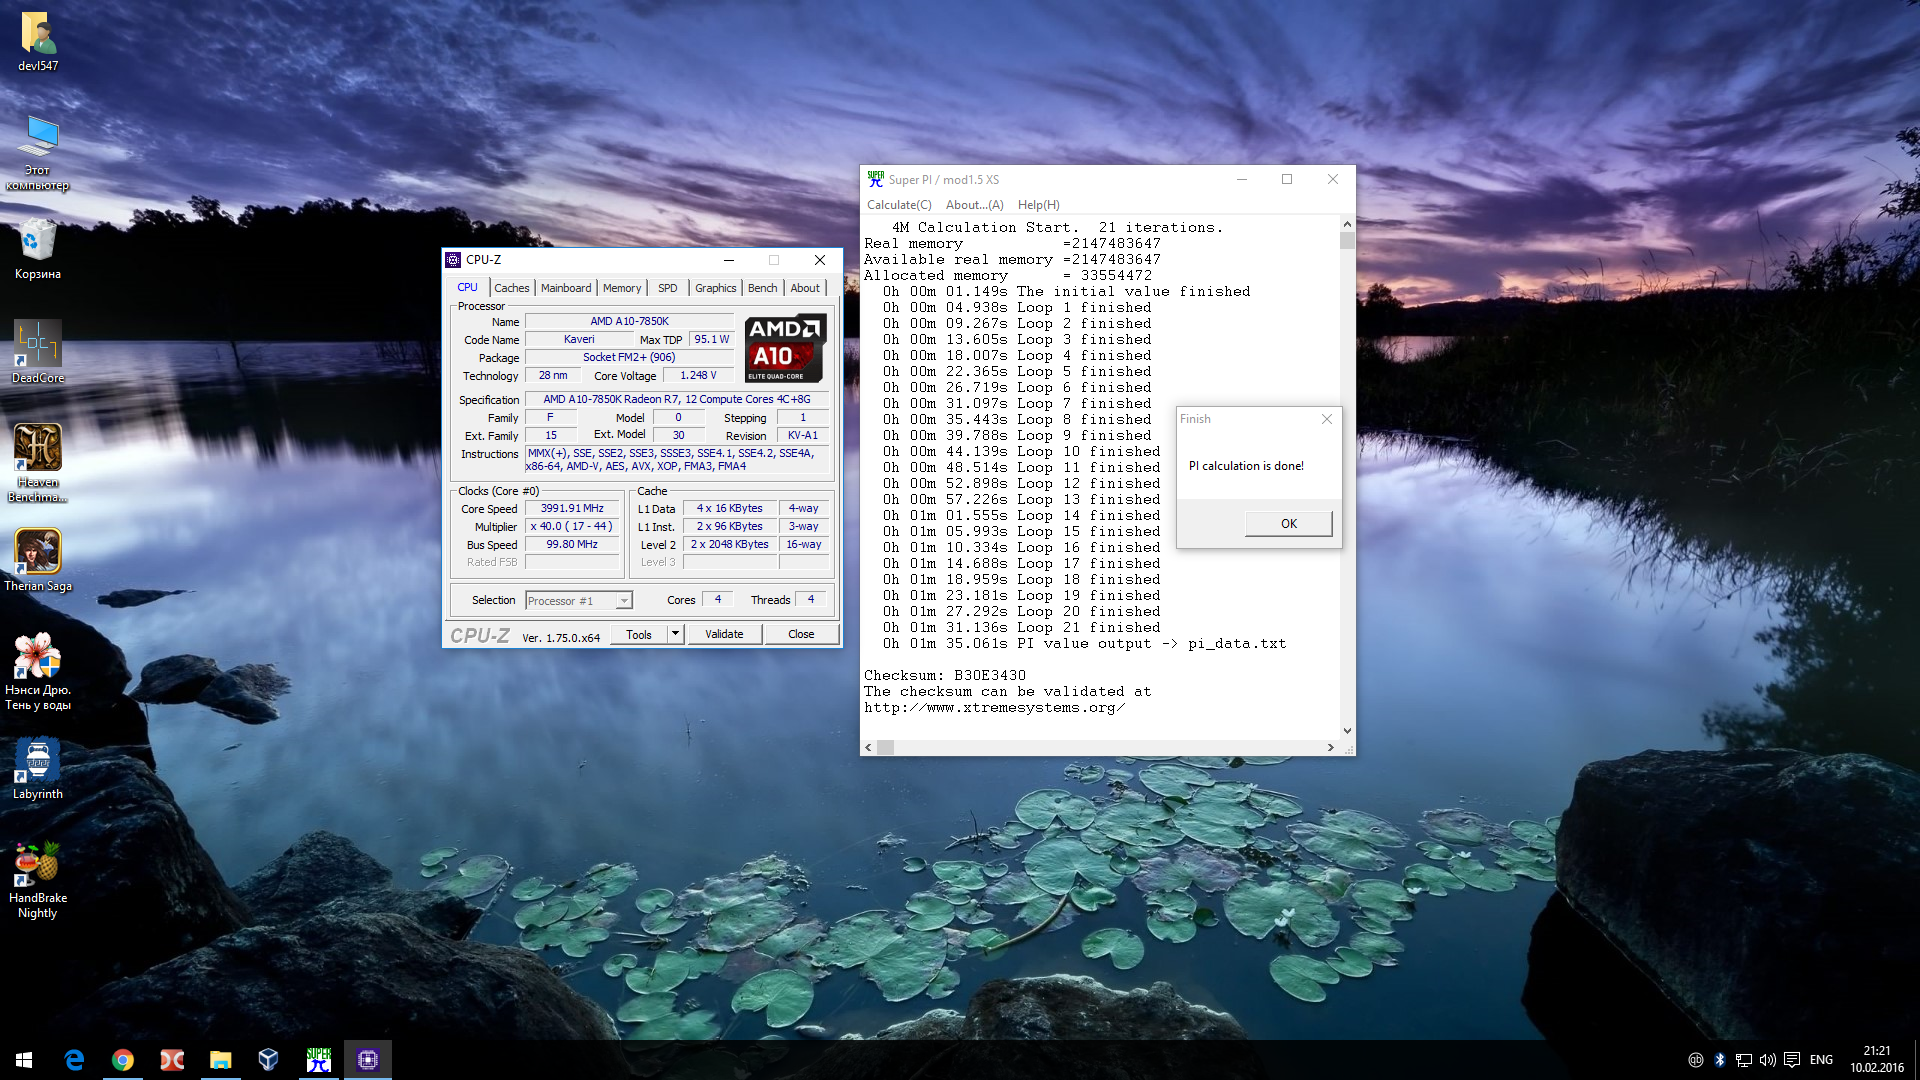Open the Calculate(C) menu in Super PI
The height and width of the screenshot is (1080, 1920).
click(x=898, y=205)
